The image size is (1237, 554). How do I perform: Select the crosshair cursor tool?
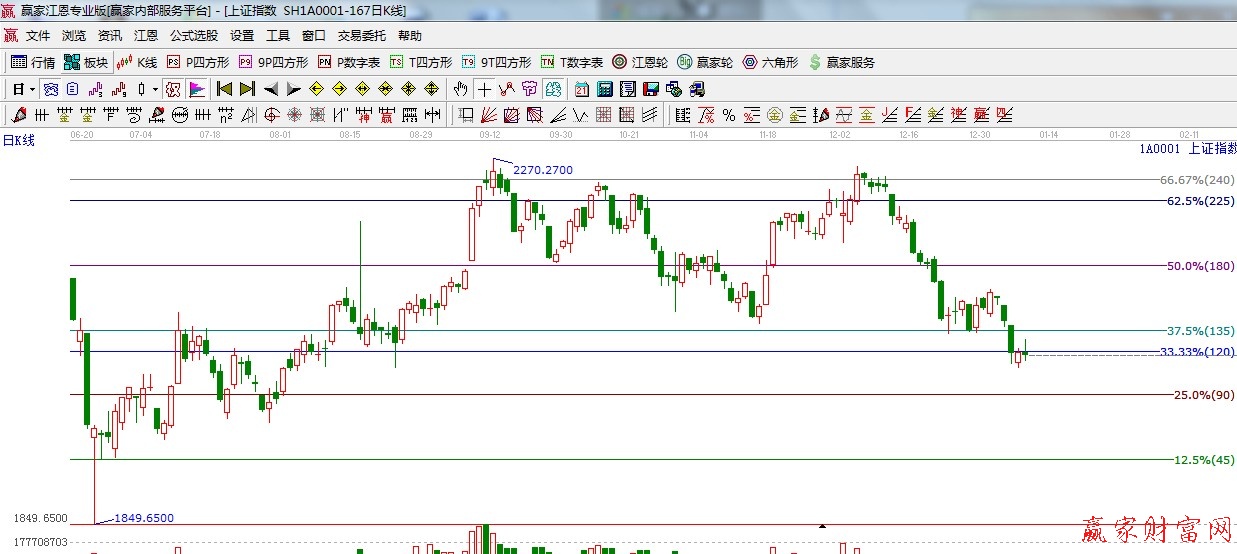click(484, 89)
